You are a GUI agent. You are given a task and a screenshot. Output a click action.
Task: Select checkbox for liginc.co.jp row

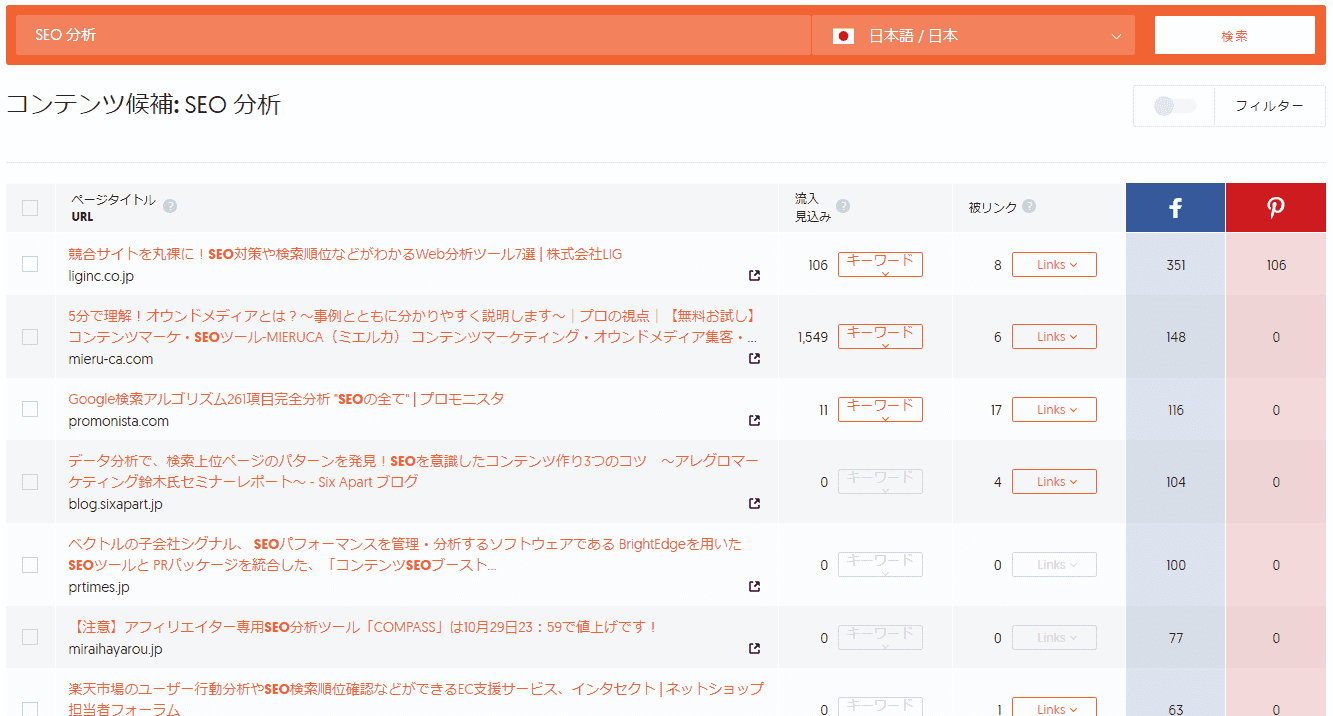30,264
